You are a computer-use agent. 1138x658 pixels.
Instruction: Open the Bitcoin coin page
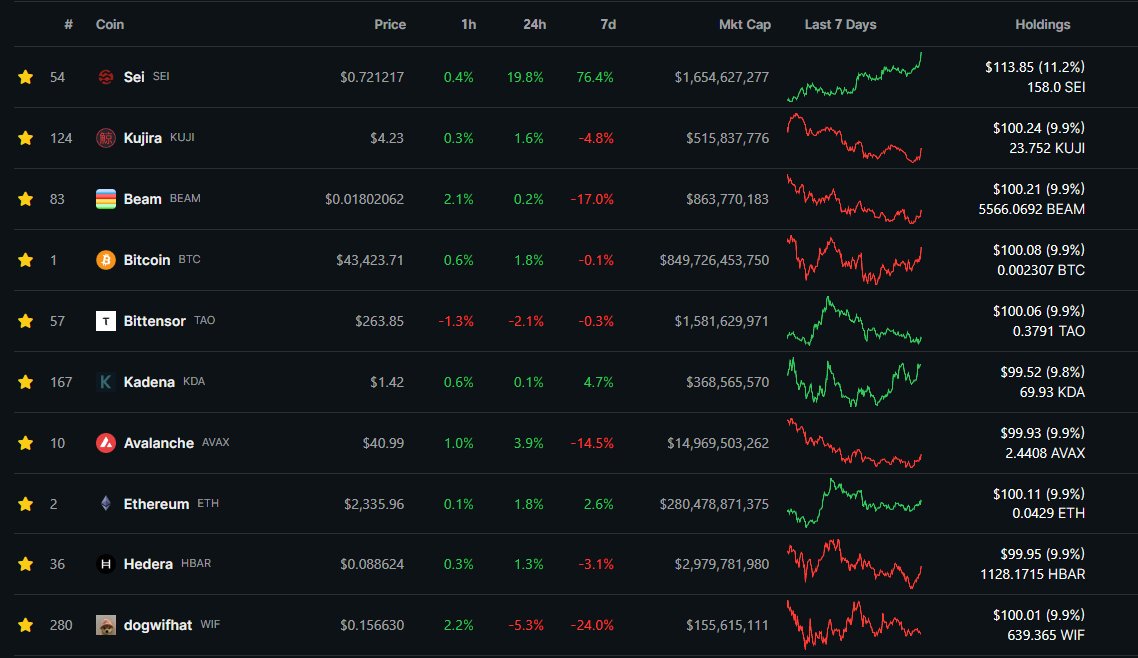point(147,260)
